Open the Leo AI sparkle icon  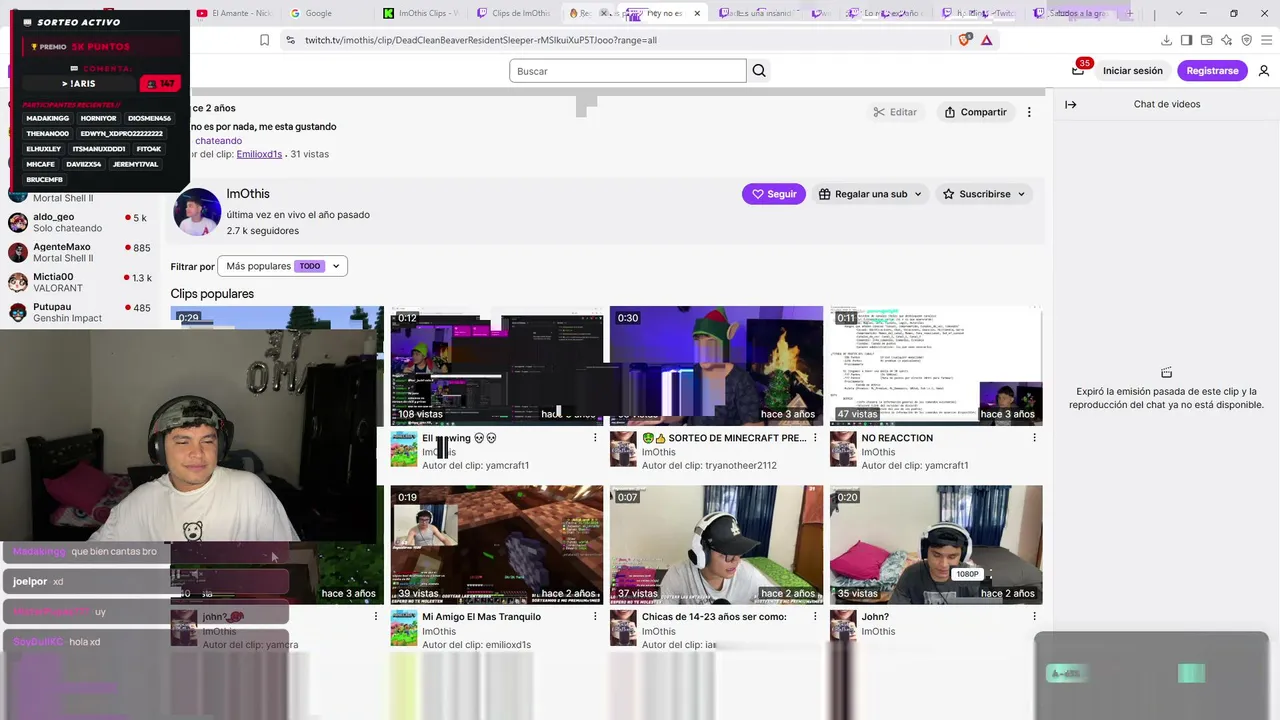coord(1226,40)
